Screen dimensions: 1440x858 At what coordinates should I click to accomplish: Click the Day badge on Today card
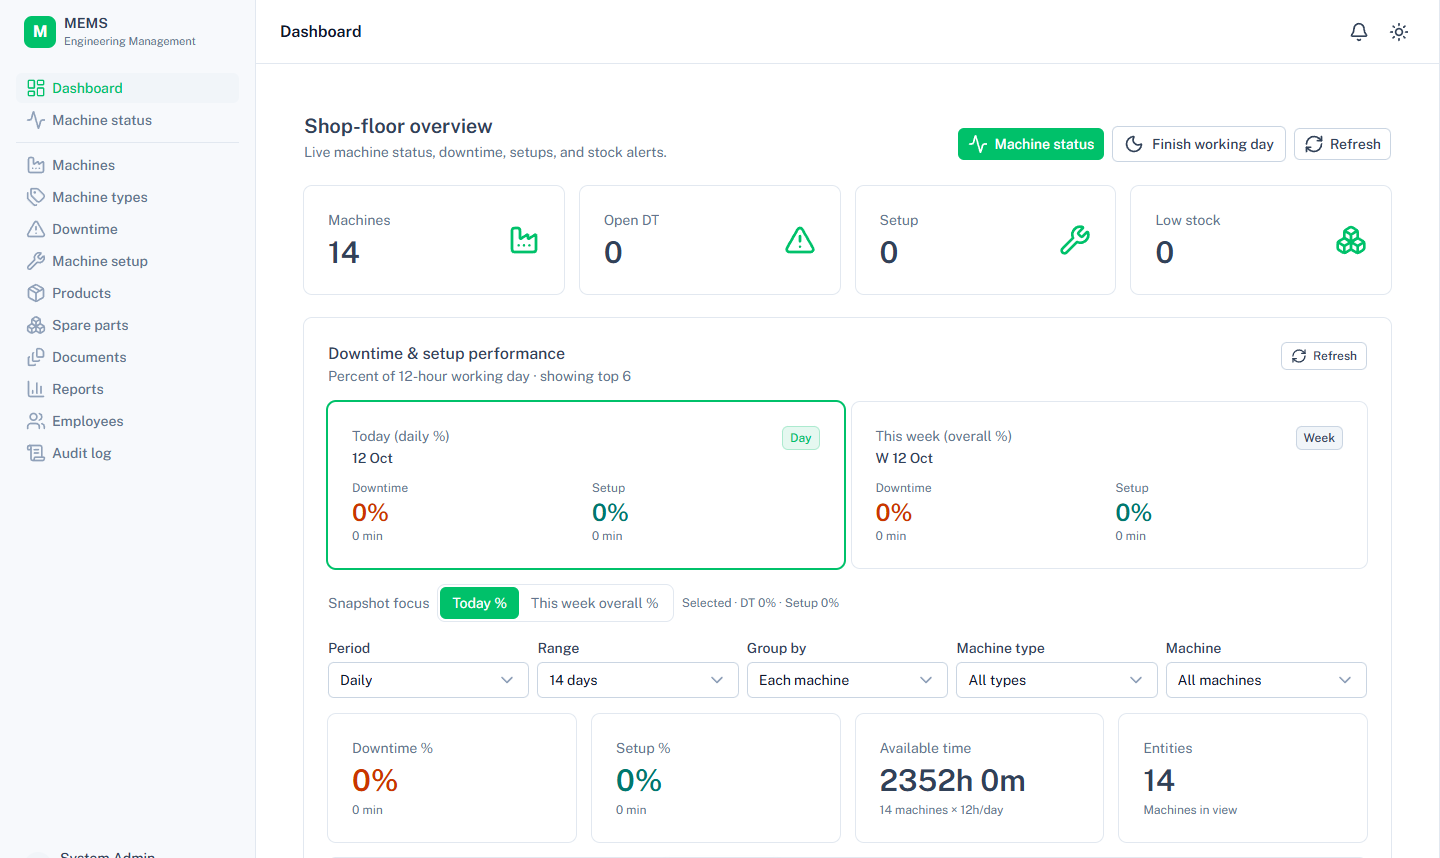coord(801,438)
